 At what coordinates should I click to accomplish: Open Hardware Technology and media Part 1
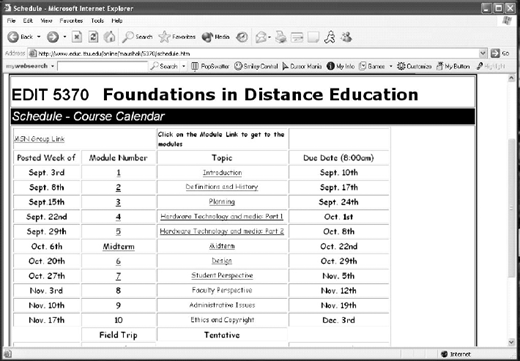[222, 216]
